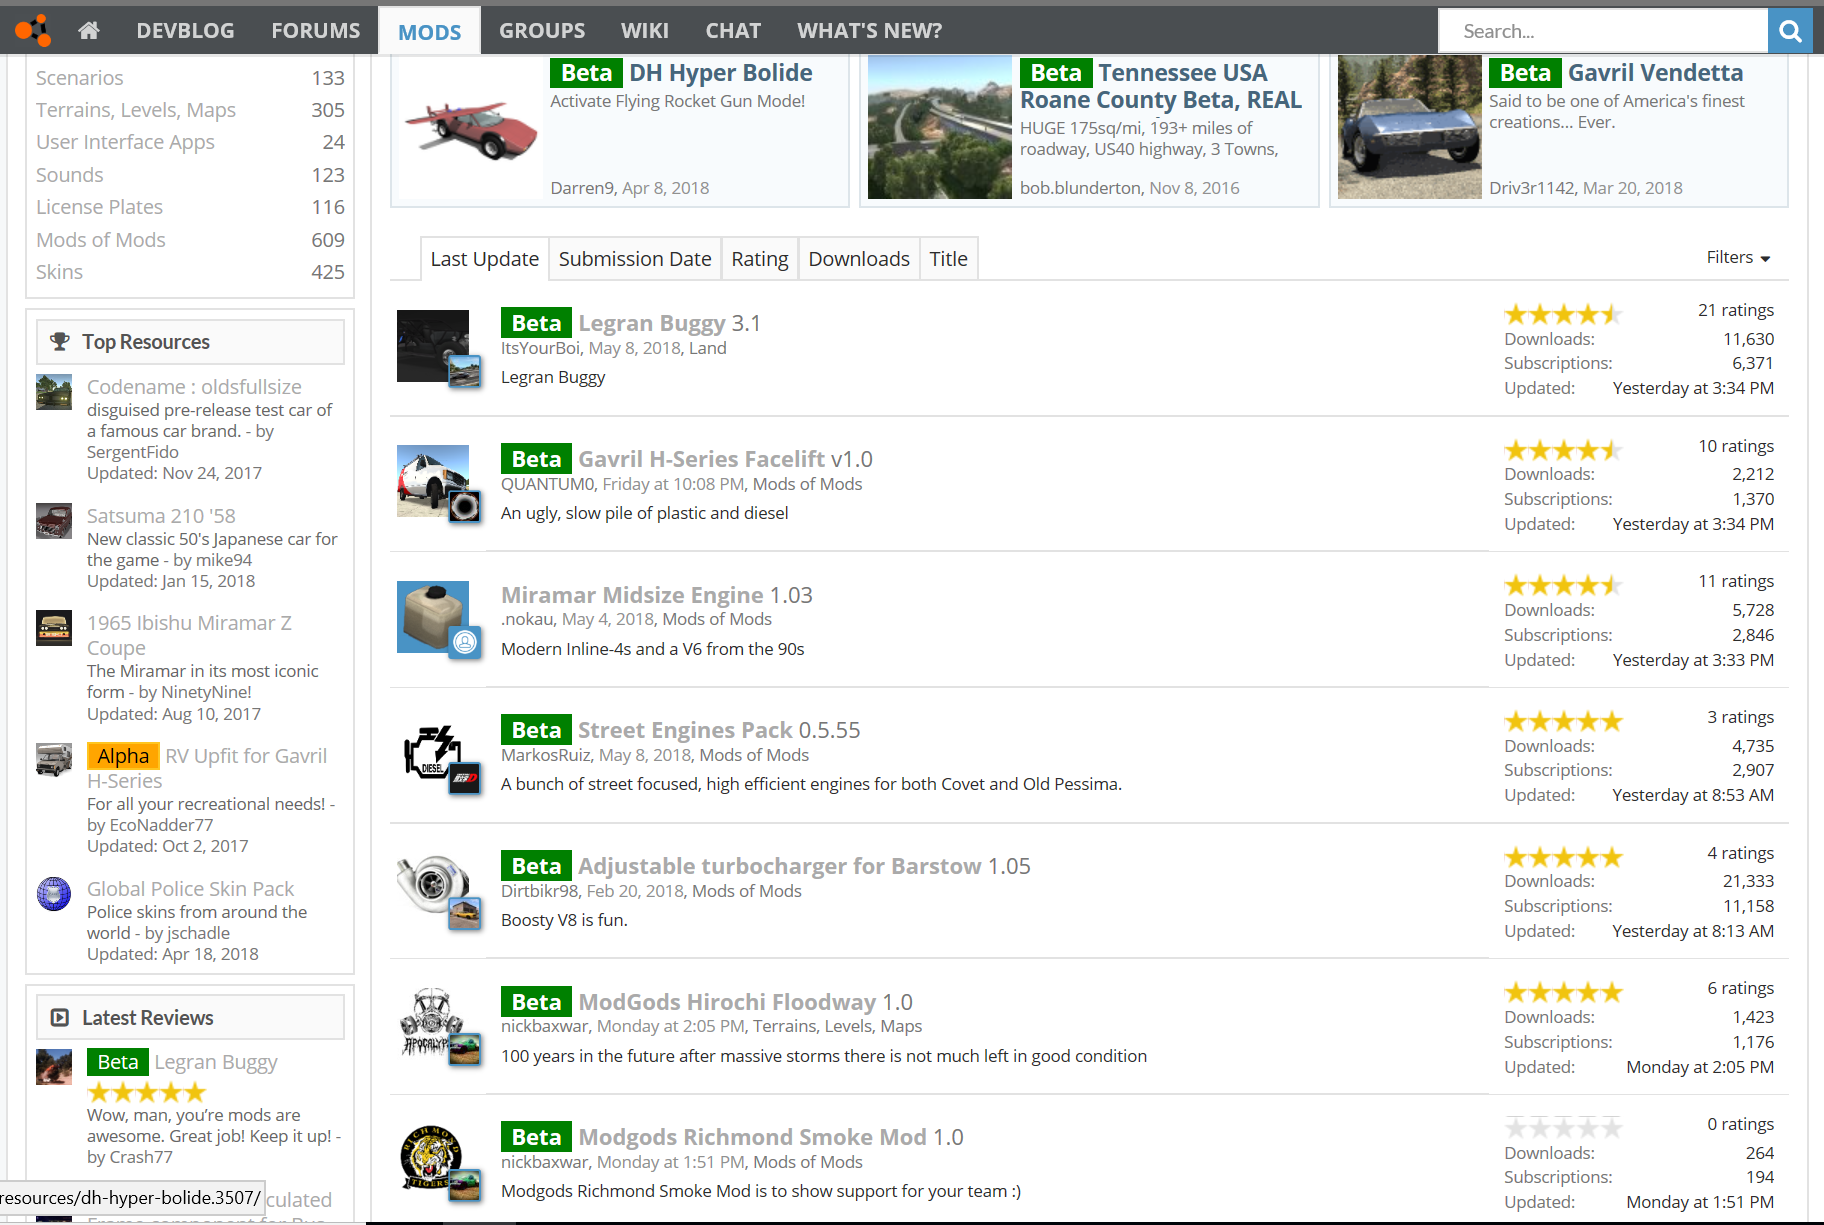Screen dimensions: 1824x1225
Task: Open Satsuma 210 '58 small thumbnail
Action: pyautogui.click(x=54, y=521)
